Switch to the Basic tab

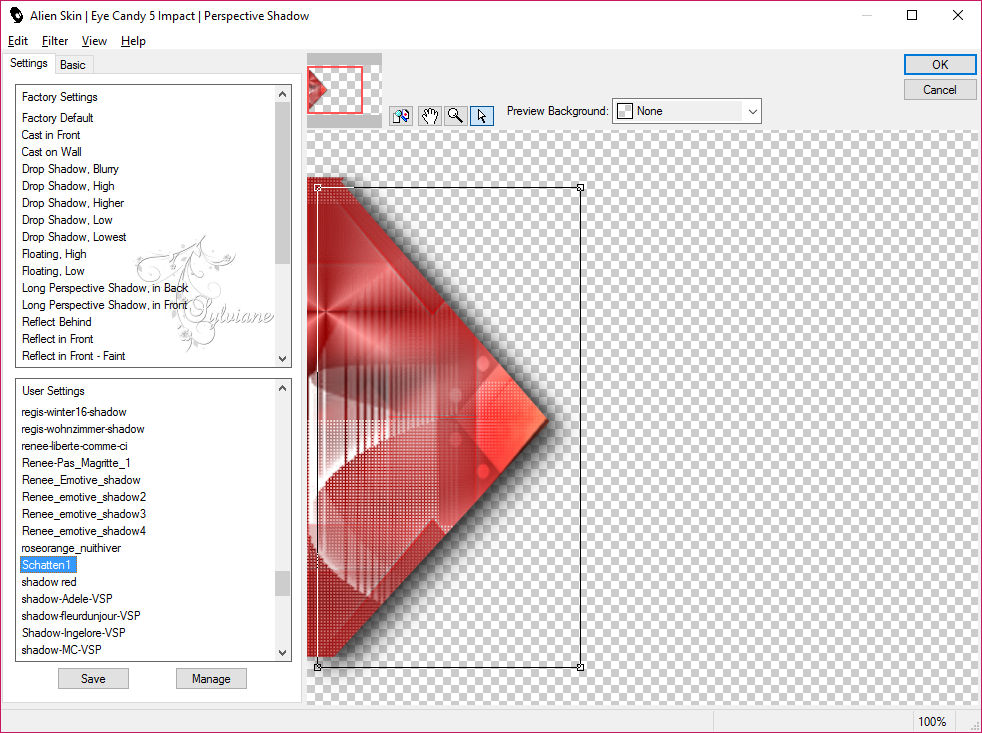point(73,65)
